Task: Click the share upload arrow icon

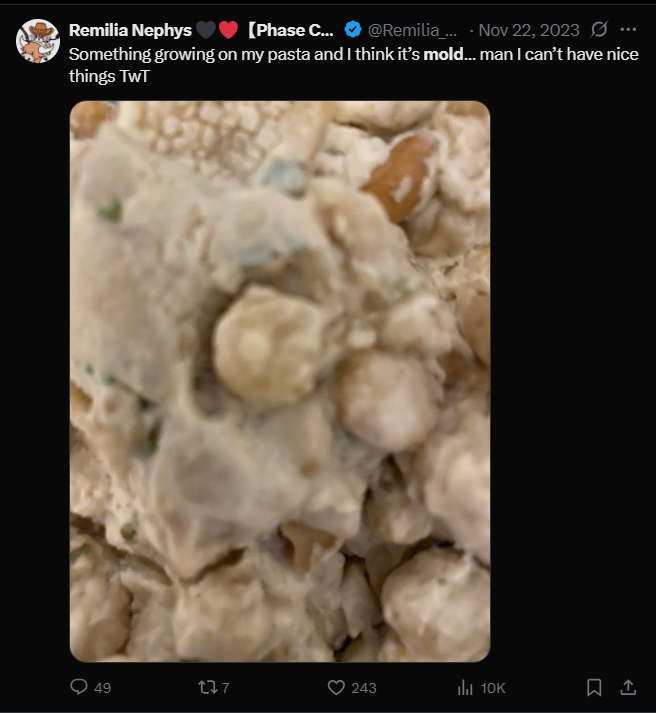Action: coord(628,687)
